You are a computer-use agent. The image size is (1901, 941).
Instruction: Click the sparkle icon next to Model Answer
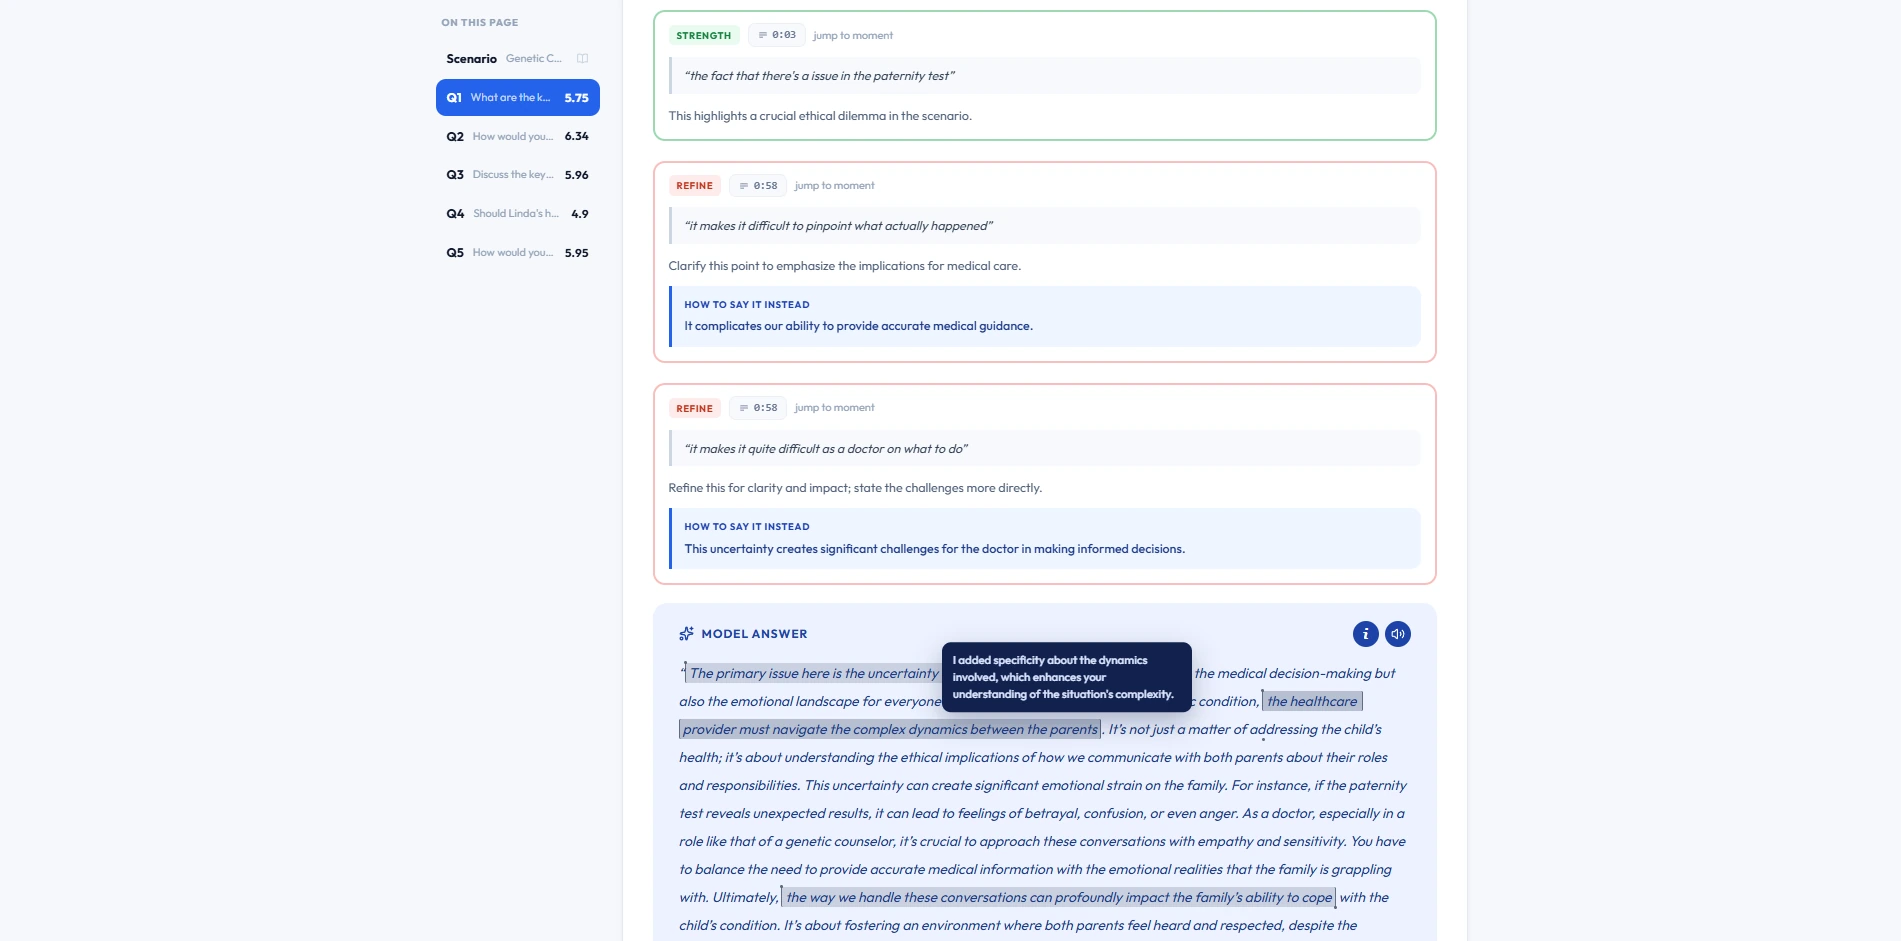point(686,634)
